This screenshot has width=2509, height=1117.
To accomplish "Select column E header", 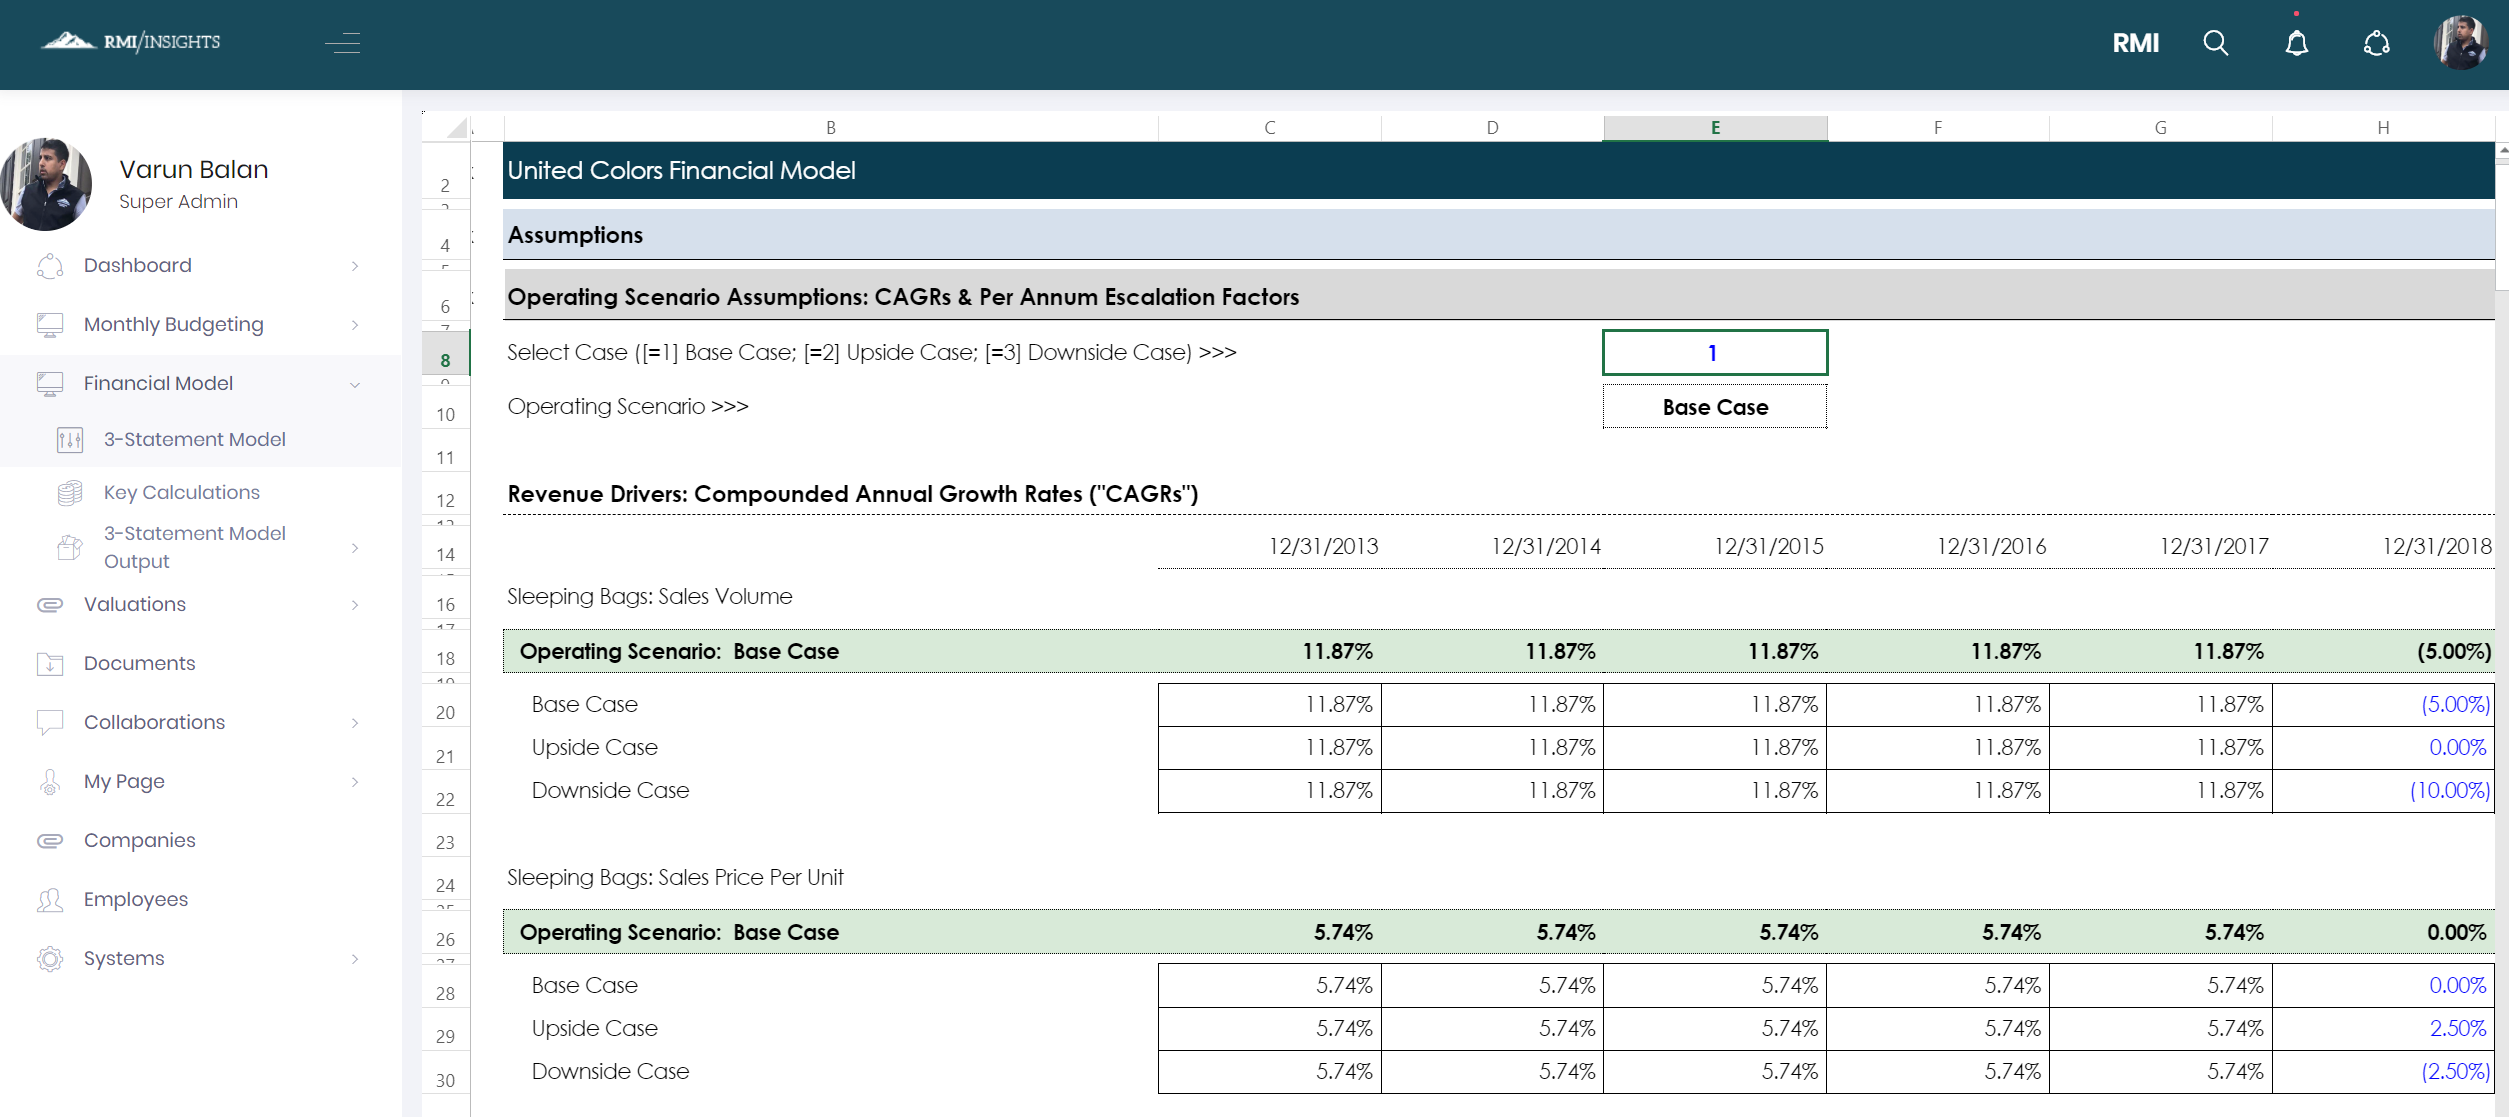I will (1715, 128).
